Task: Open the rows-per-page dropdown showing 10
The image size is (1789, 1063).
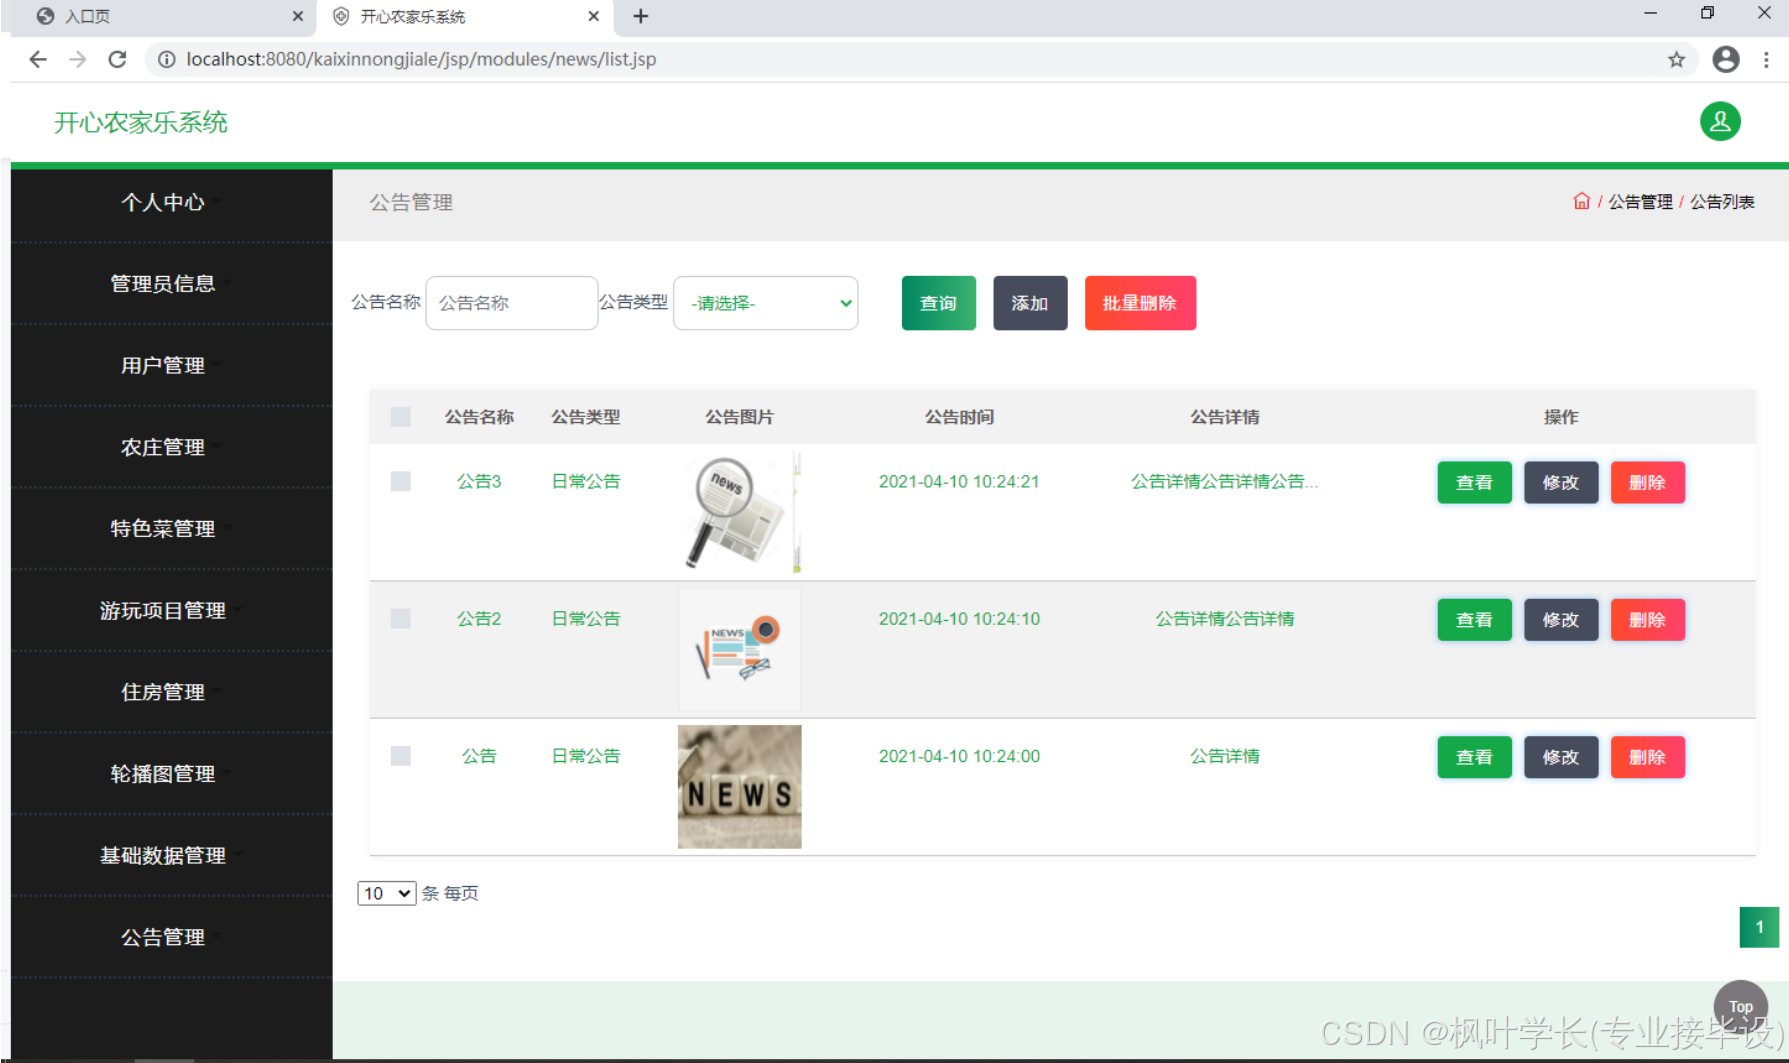Action: (387, 893)
